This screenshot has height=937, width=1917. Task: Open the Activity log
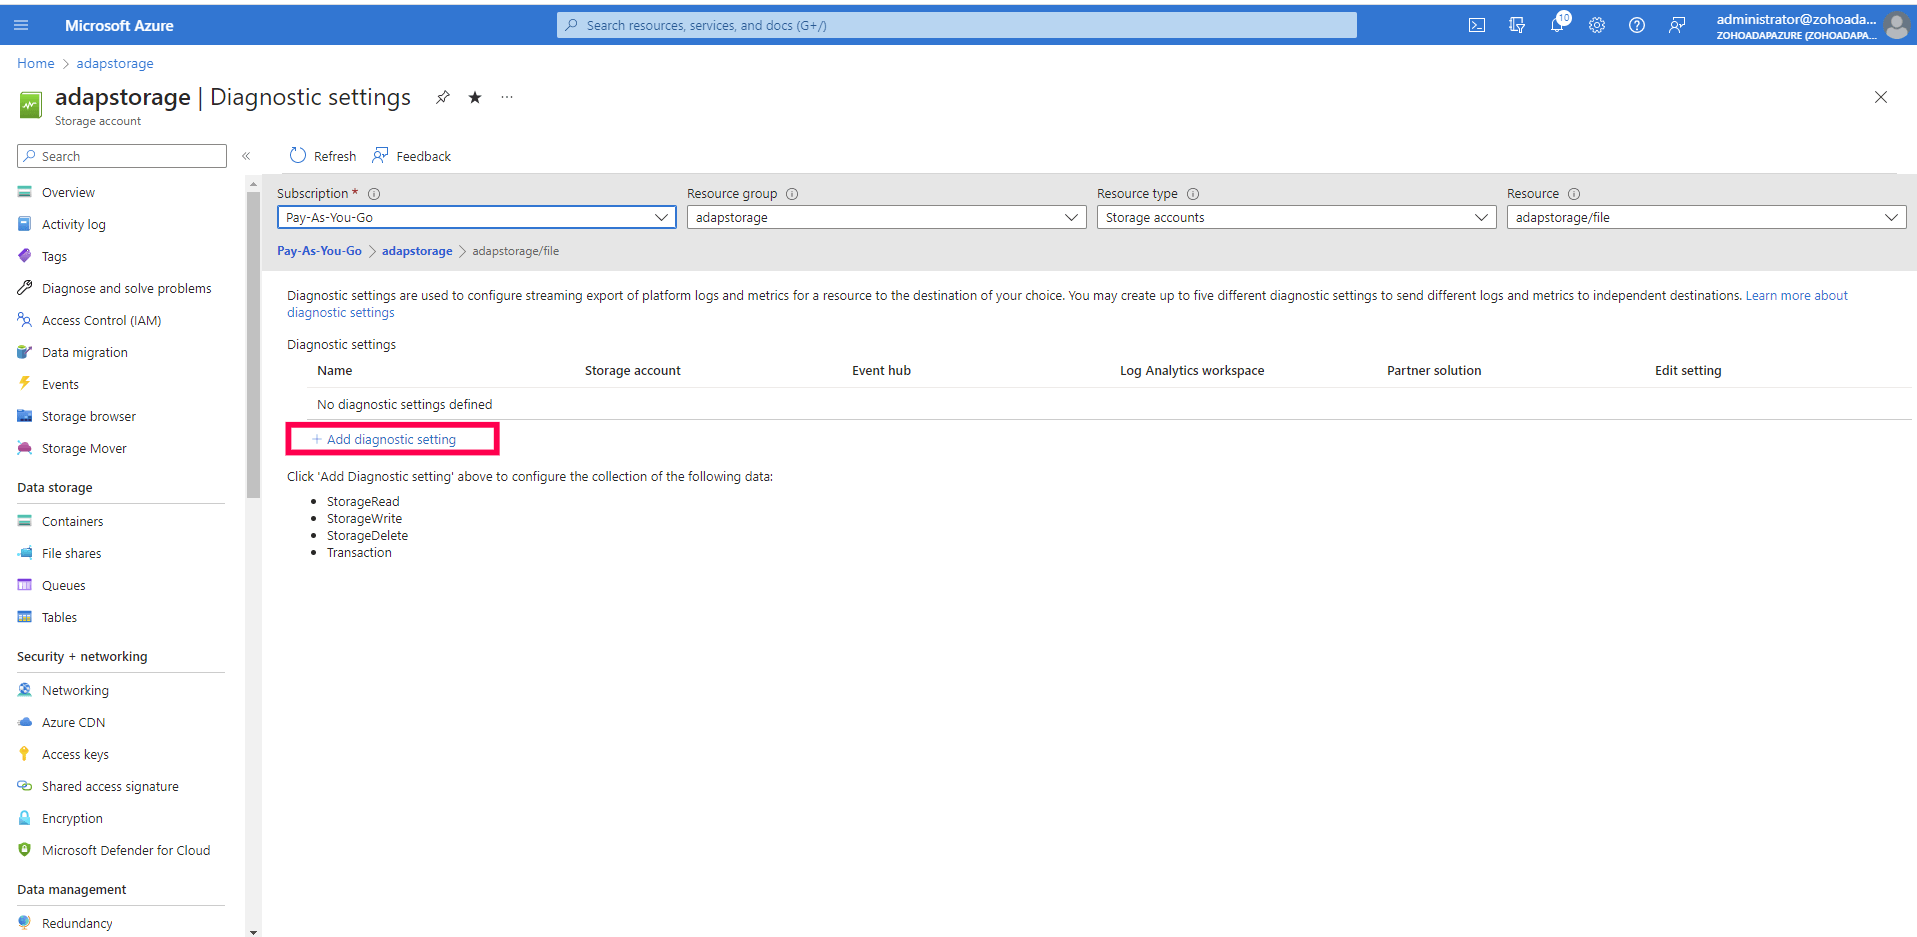(x=72, y=223)
